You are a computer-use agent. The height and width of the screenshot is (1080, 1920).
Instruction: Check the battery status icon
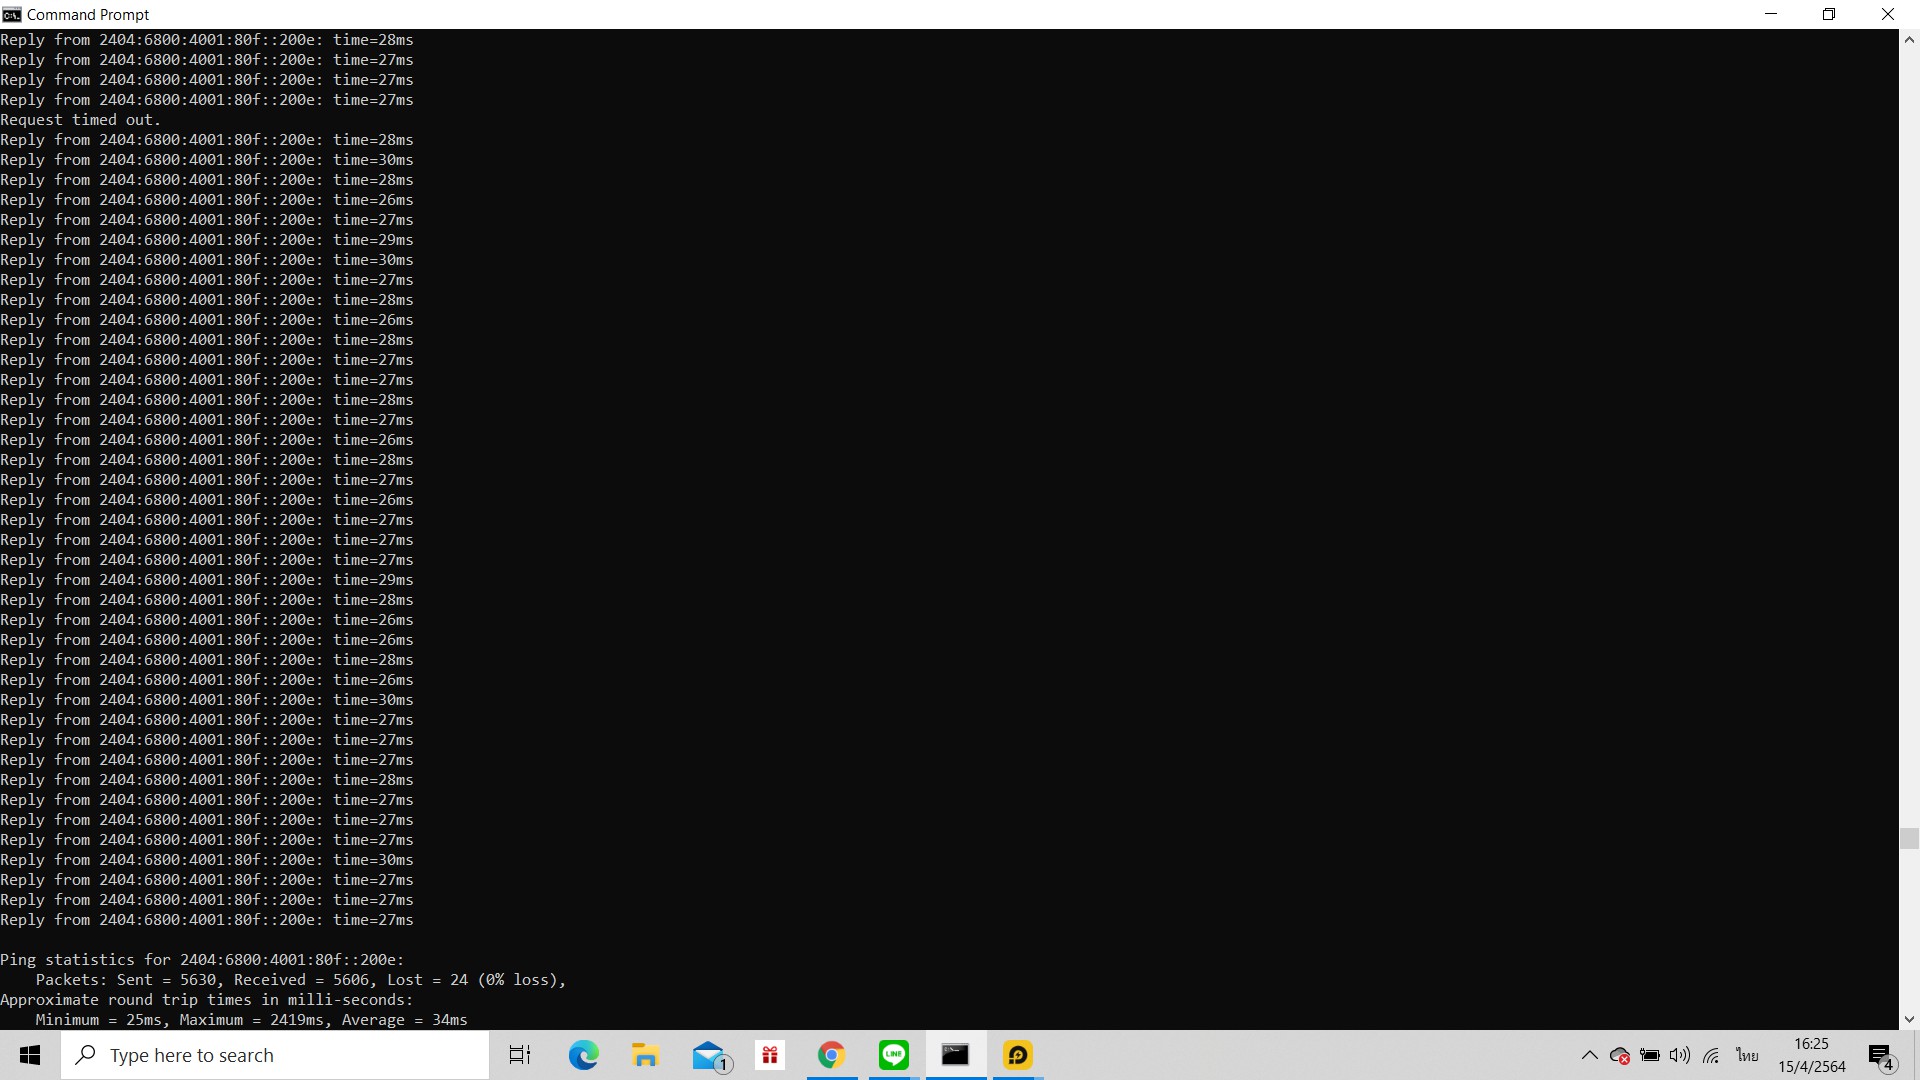[x=1650, y=1055]
